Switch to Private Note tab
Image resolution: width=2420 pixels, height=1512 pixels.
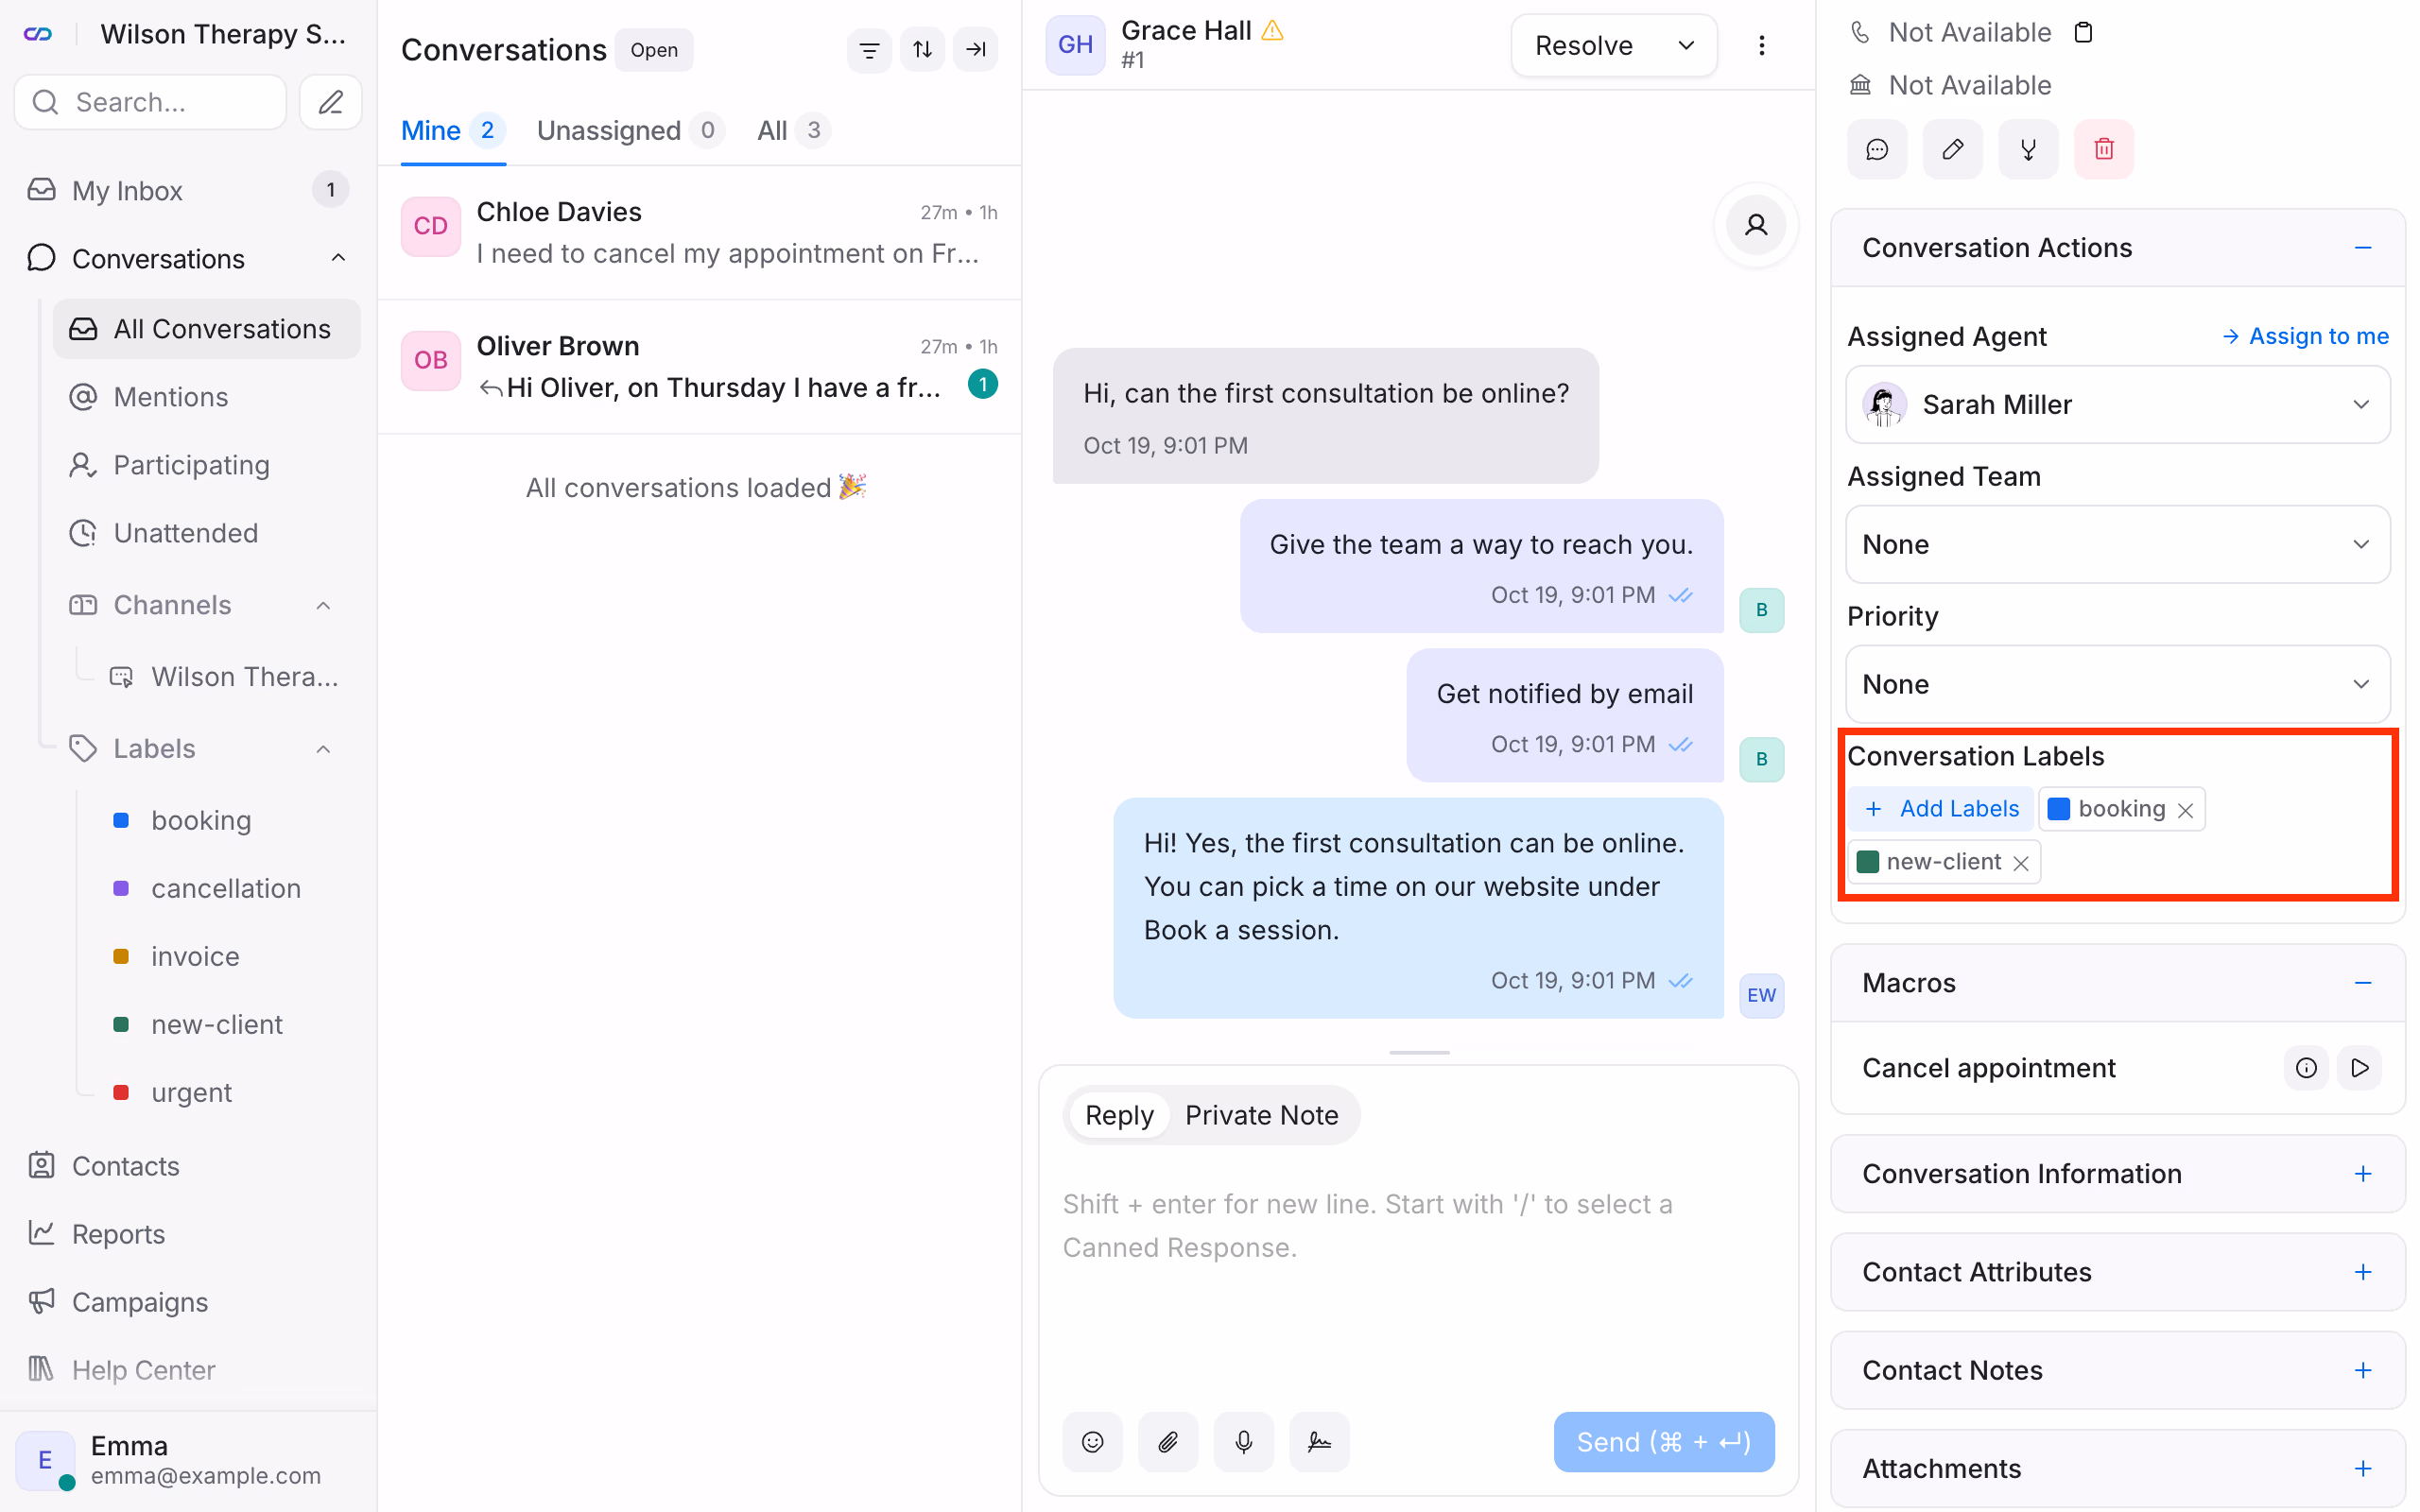click(1261, 1115)
